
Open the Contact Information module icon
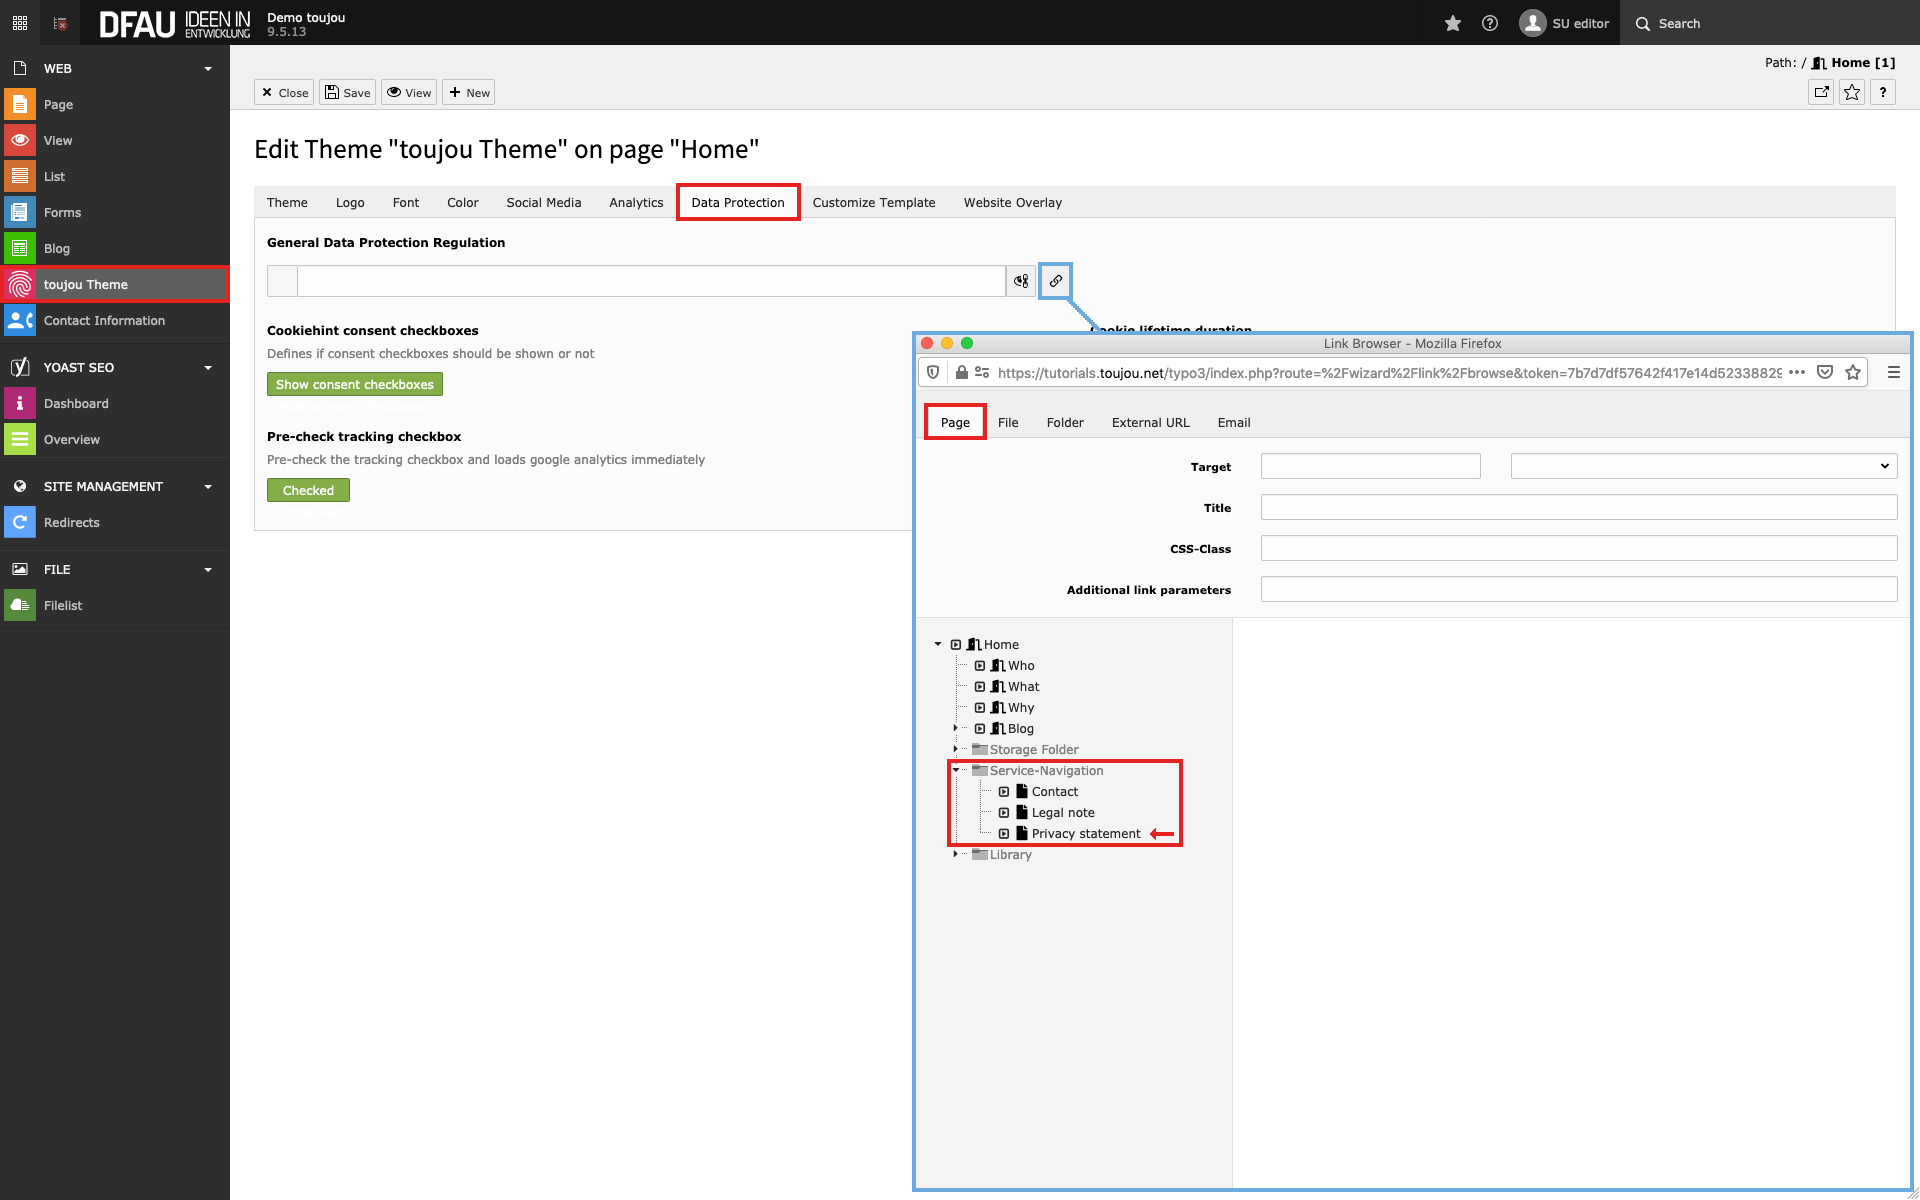pyautogui.click(x=20, y=320)
